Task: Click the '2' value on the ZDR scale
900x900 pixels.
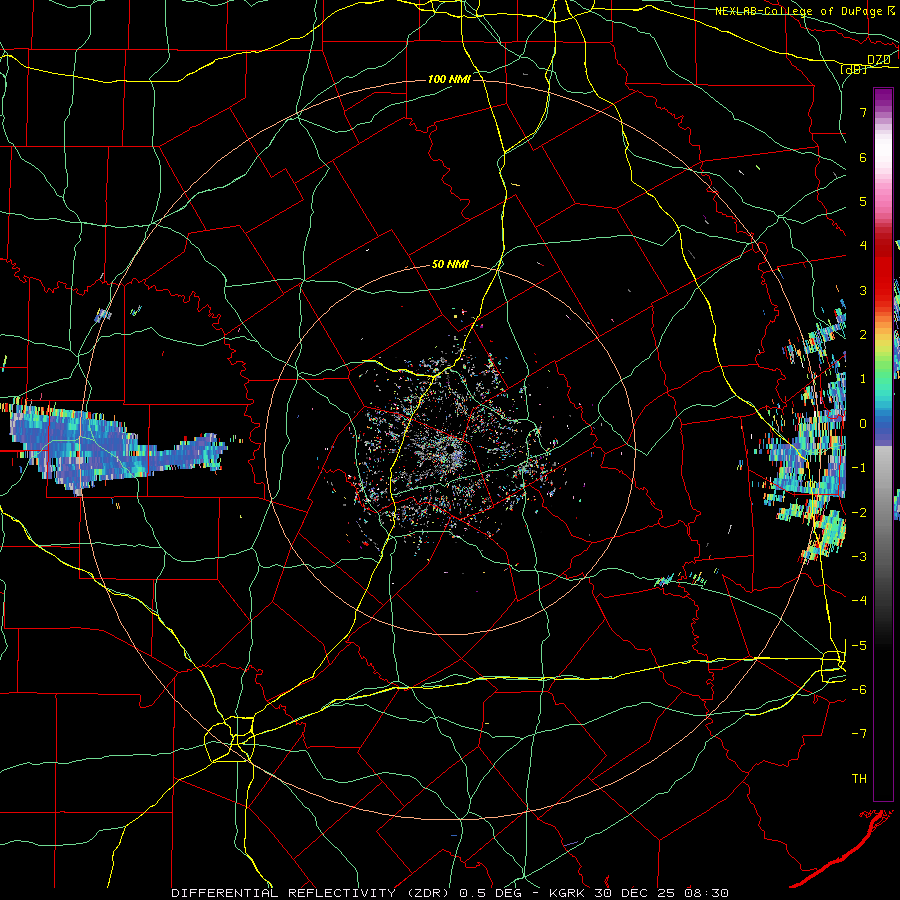Action: (863, 335)
